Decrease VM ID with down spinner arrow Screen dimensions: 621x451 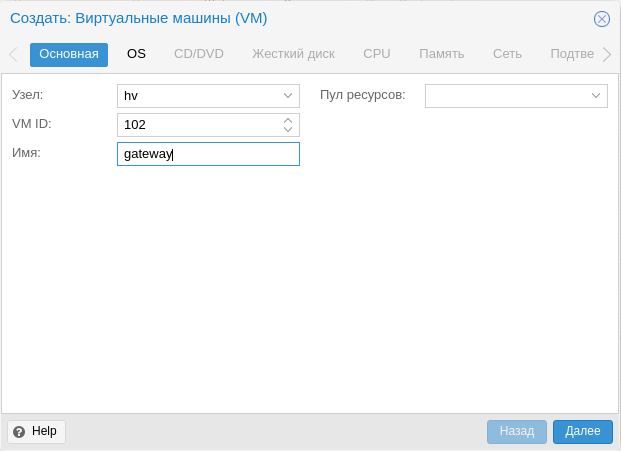288,129
